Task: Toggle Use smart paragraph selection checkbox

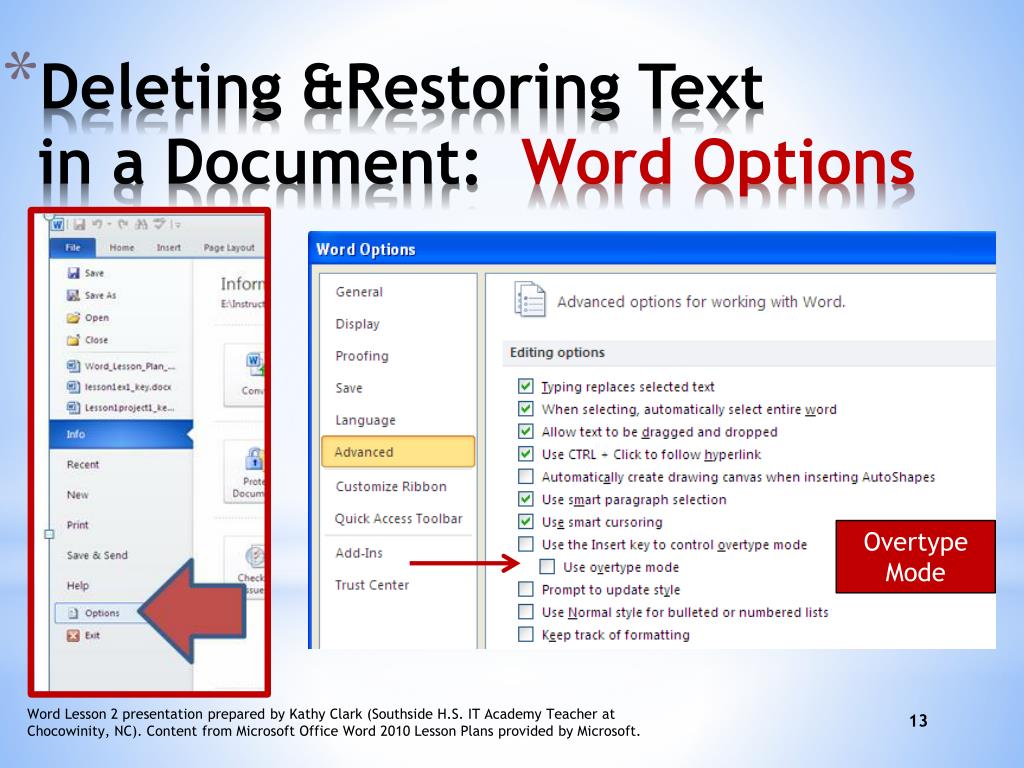Action: [526, 499]
